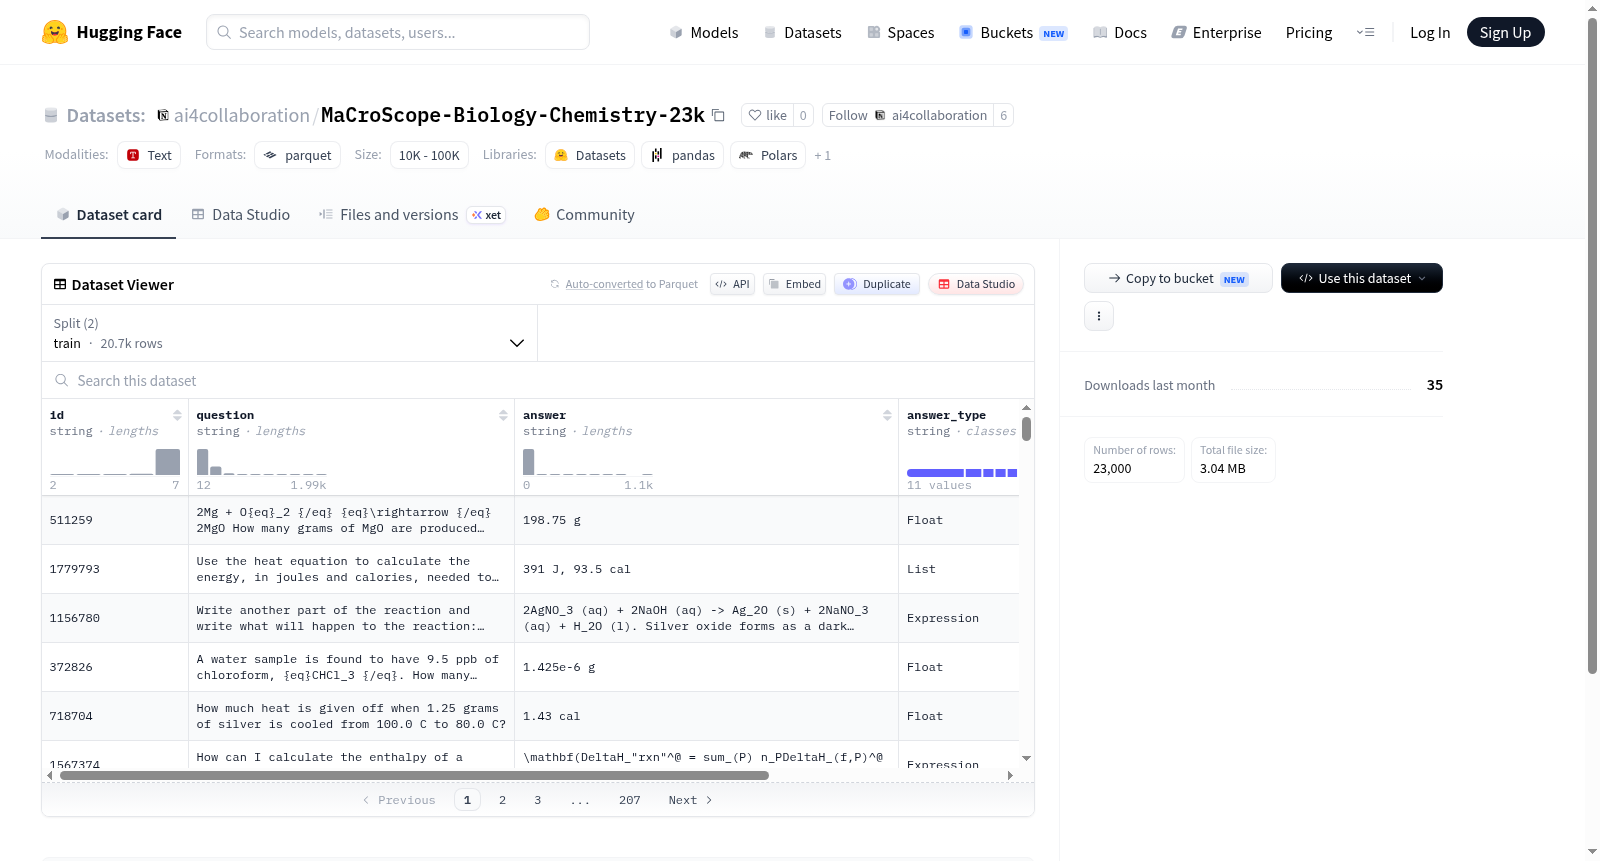Image resolution: width=1600 pixels, height=861 pixels.
Task: Open Spaces in the top navigation
Action: click(x=901, y=33)
